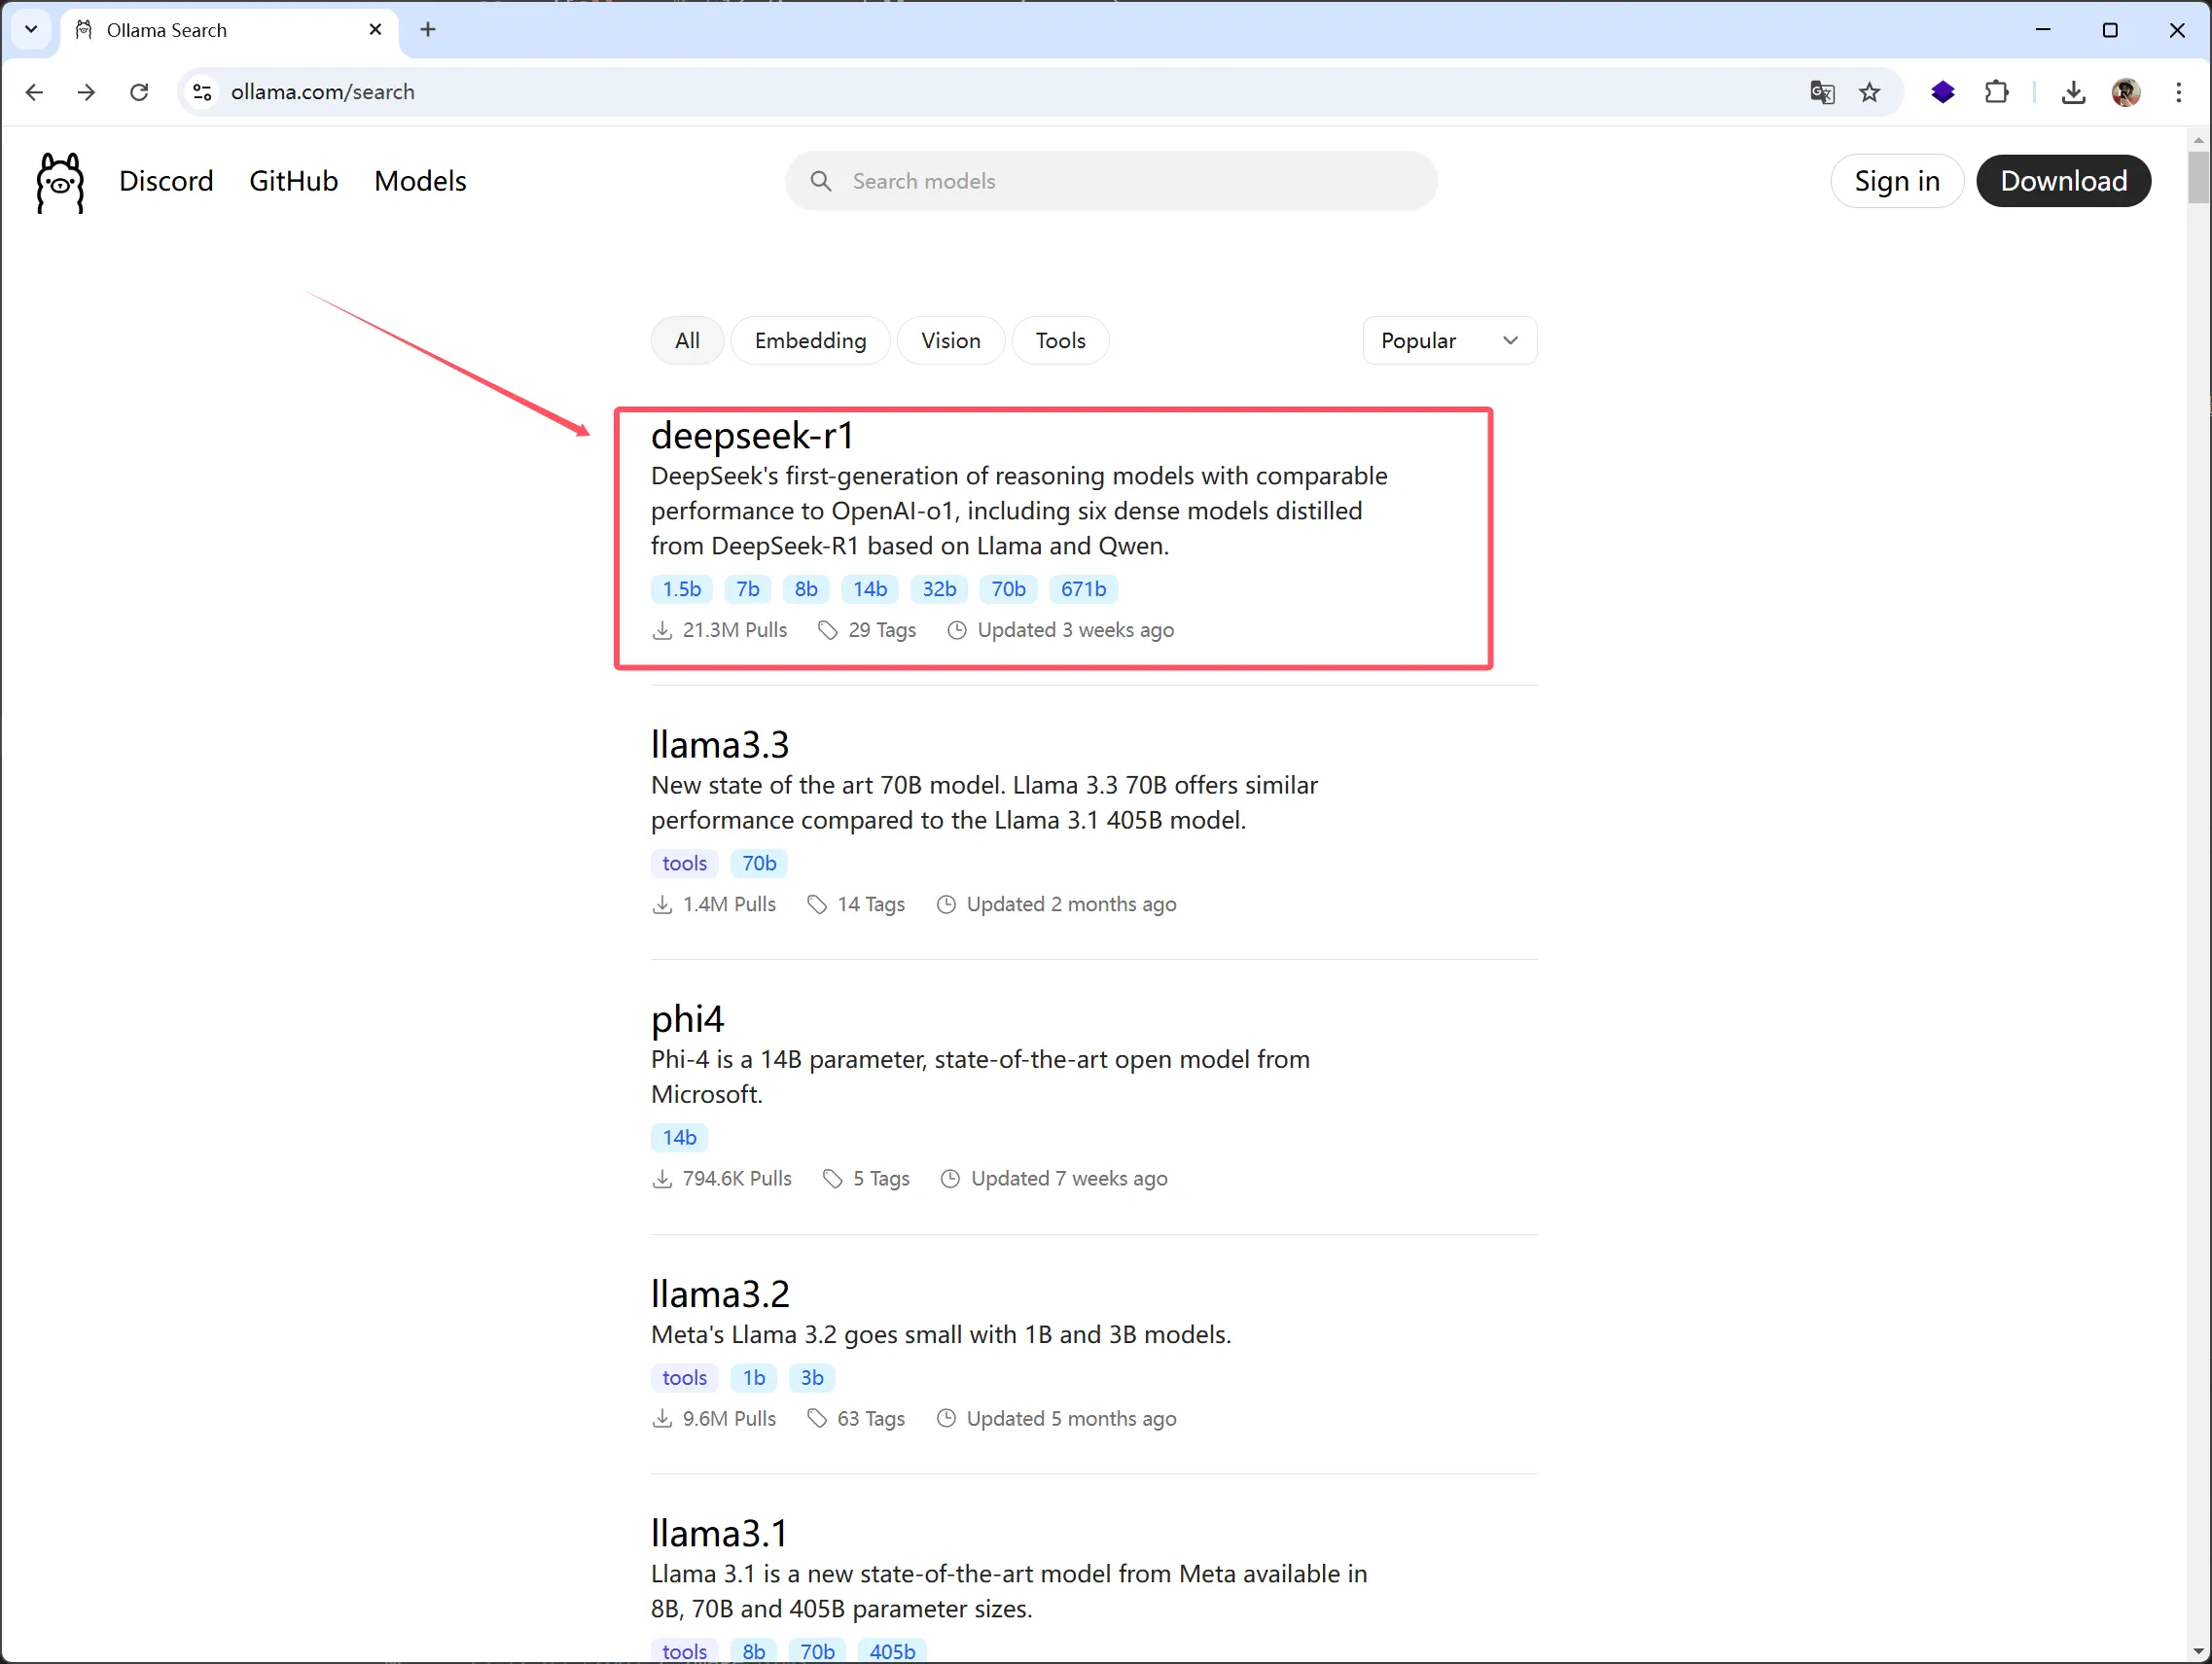Click scrollbar down arrow at bottom
This screenshot has width=2212, height=1664.
pos(2198,1652)
